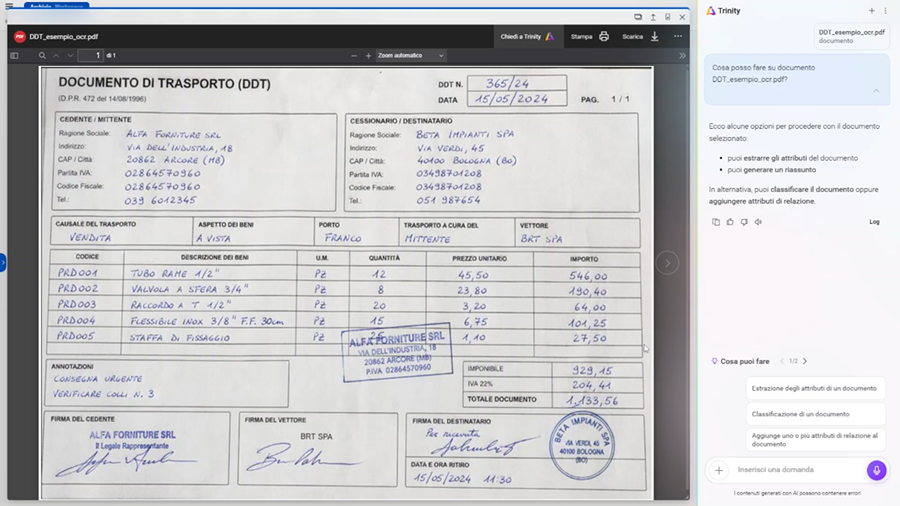
Task: Select 'Estrazione degli attributi di un documento'
Action: click(x=815, y=388)
